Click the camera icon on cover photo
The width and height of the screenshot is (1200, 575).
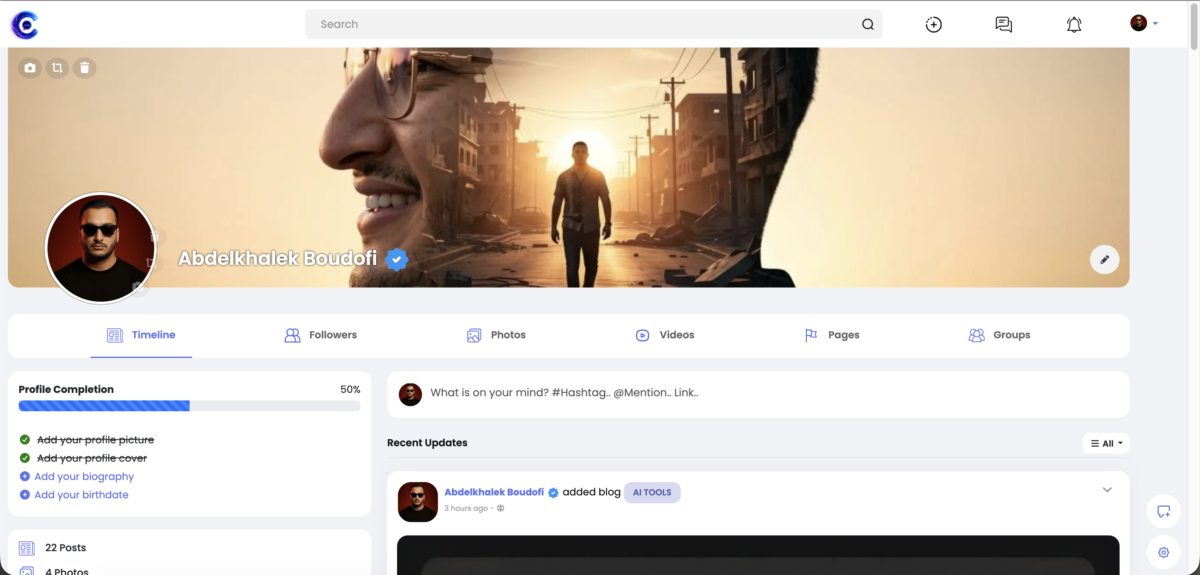tap(30, 68)
